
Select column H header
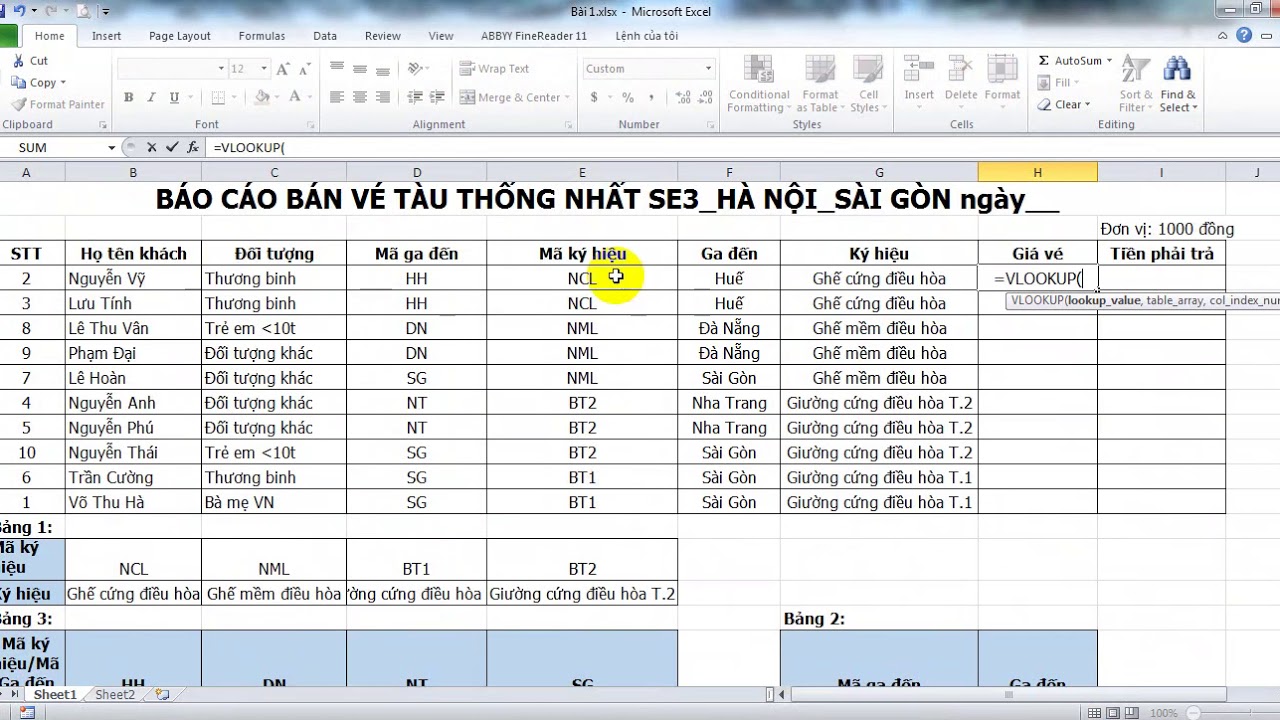[x=1037, y=172]
